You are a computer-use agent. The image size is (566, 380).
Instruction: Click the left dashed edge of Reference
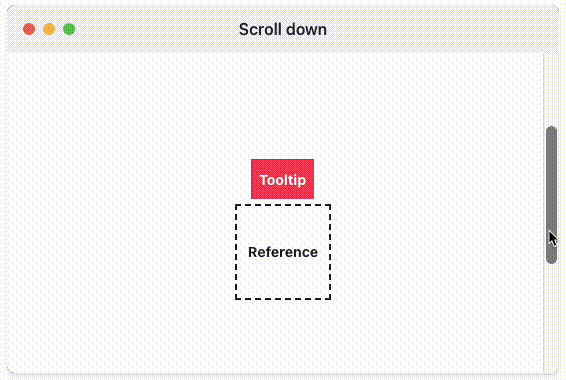(x=236, y=252)
